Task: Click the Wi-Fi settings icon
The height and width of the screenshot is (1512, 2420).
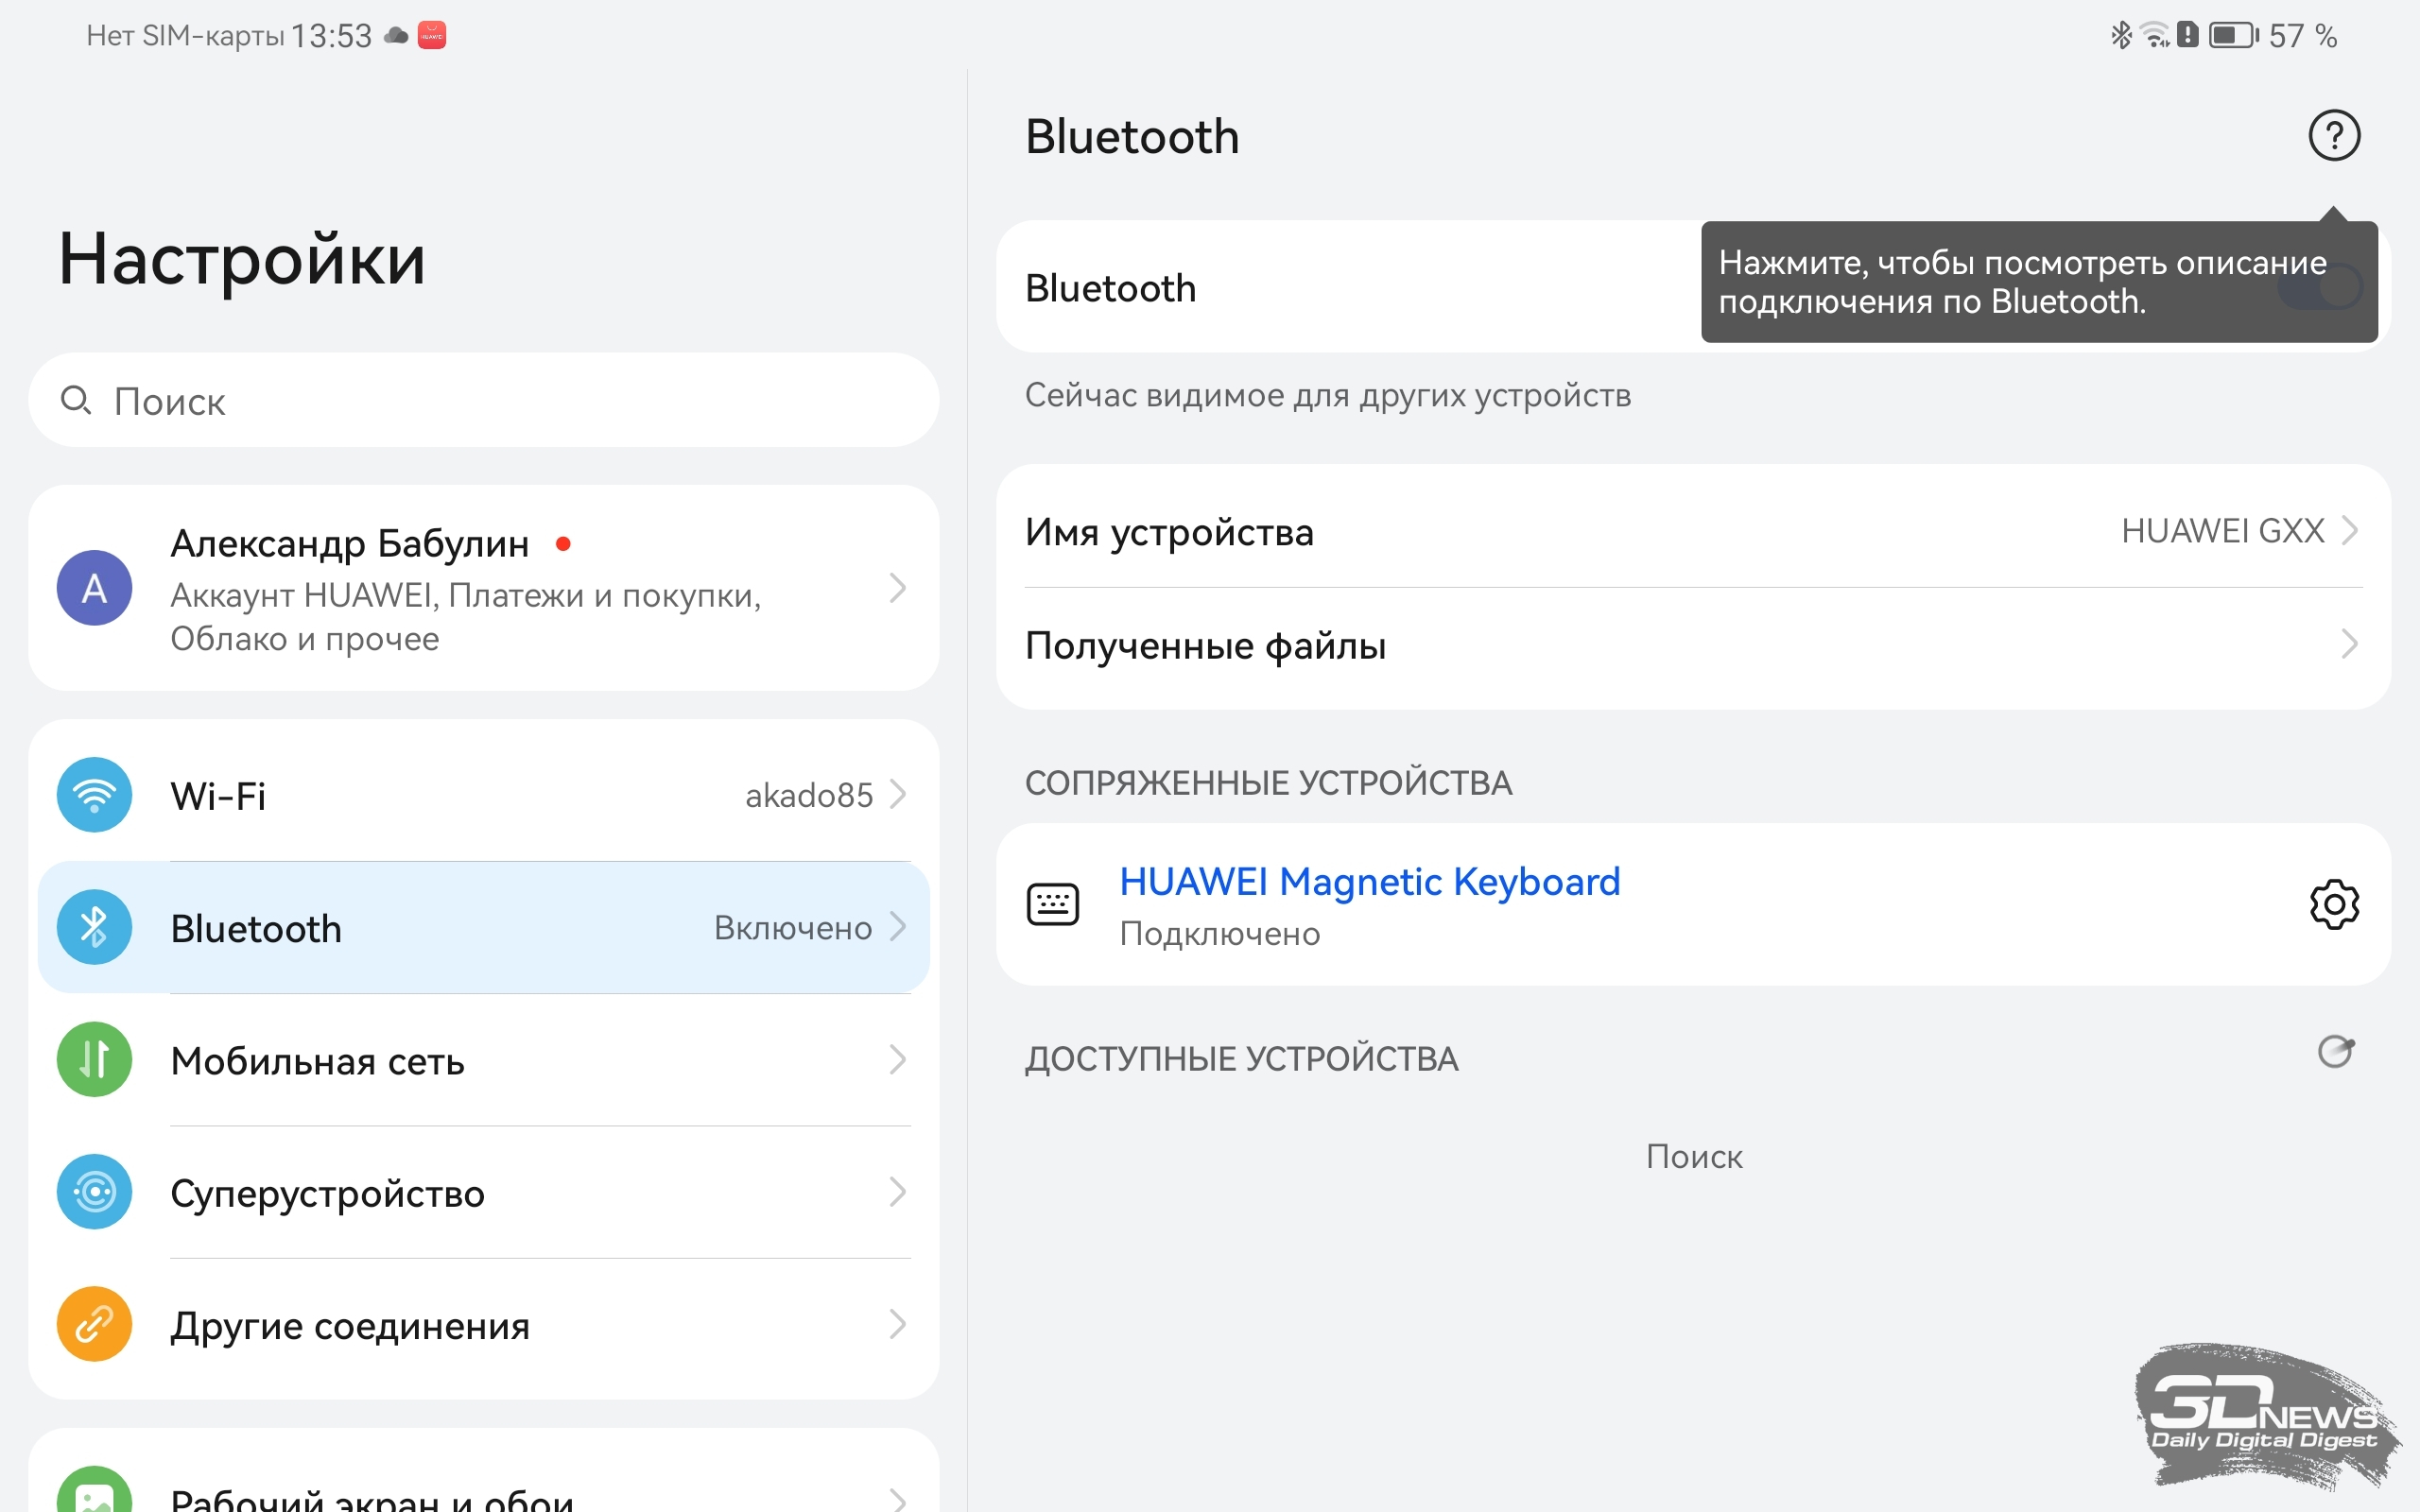Action: point(94,796)
